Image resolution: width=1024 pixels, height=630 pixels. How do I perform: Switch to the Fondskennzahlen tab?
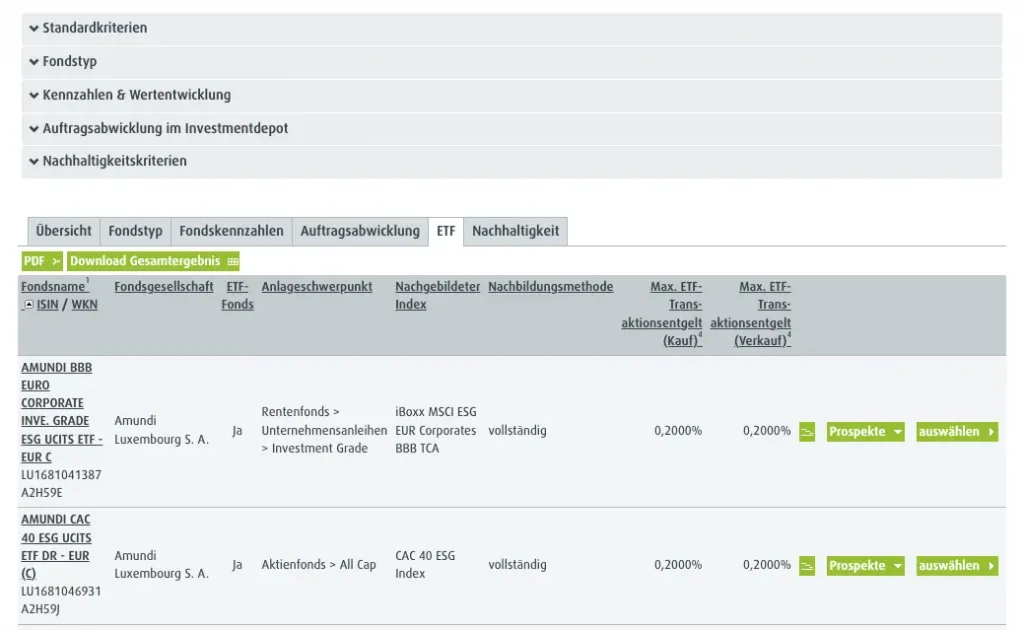coord(231,231)
